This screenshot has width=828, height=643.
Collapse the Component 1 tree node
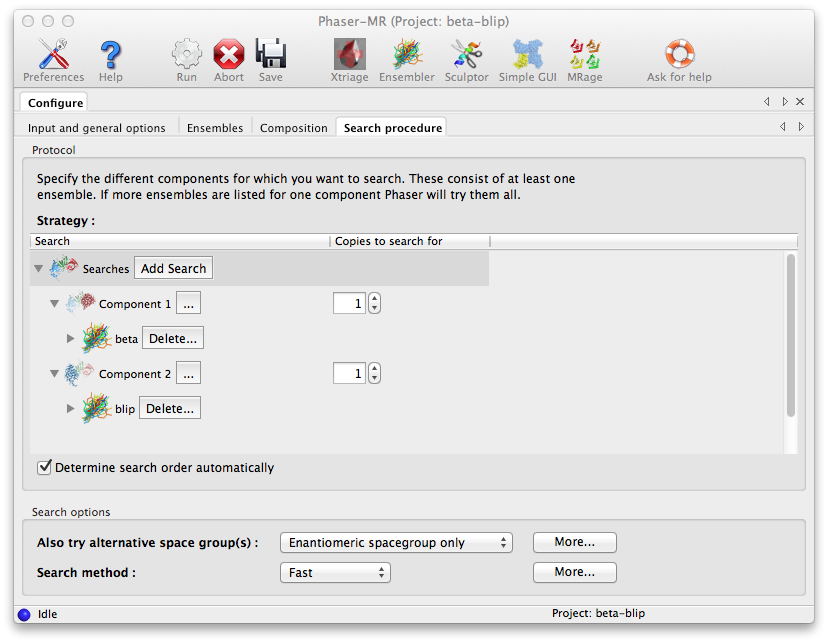pyautogui.click(x=55, y=304)
